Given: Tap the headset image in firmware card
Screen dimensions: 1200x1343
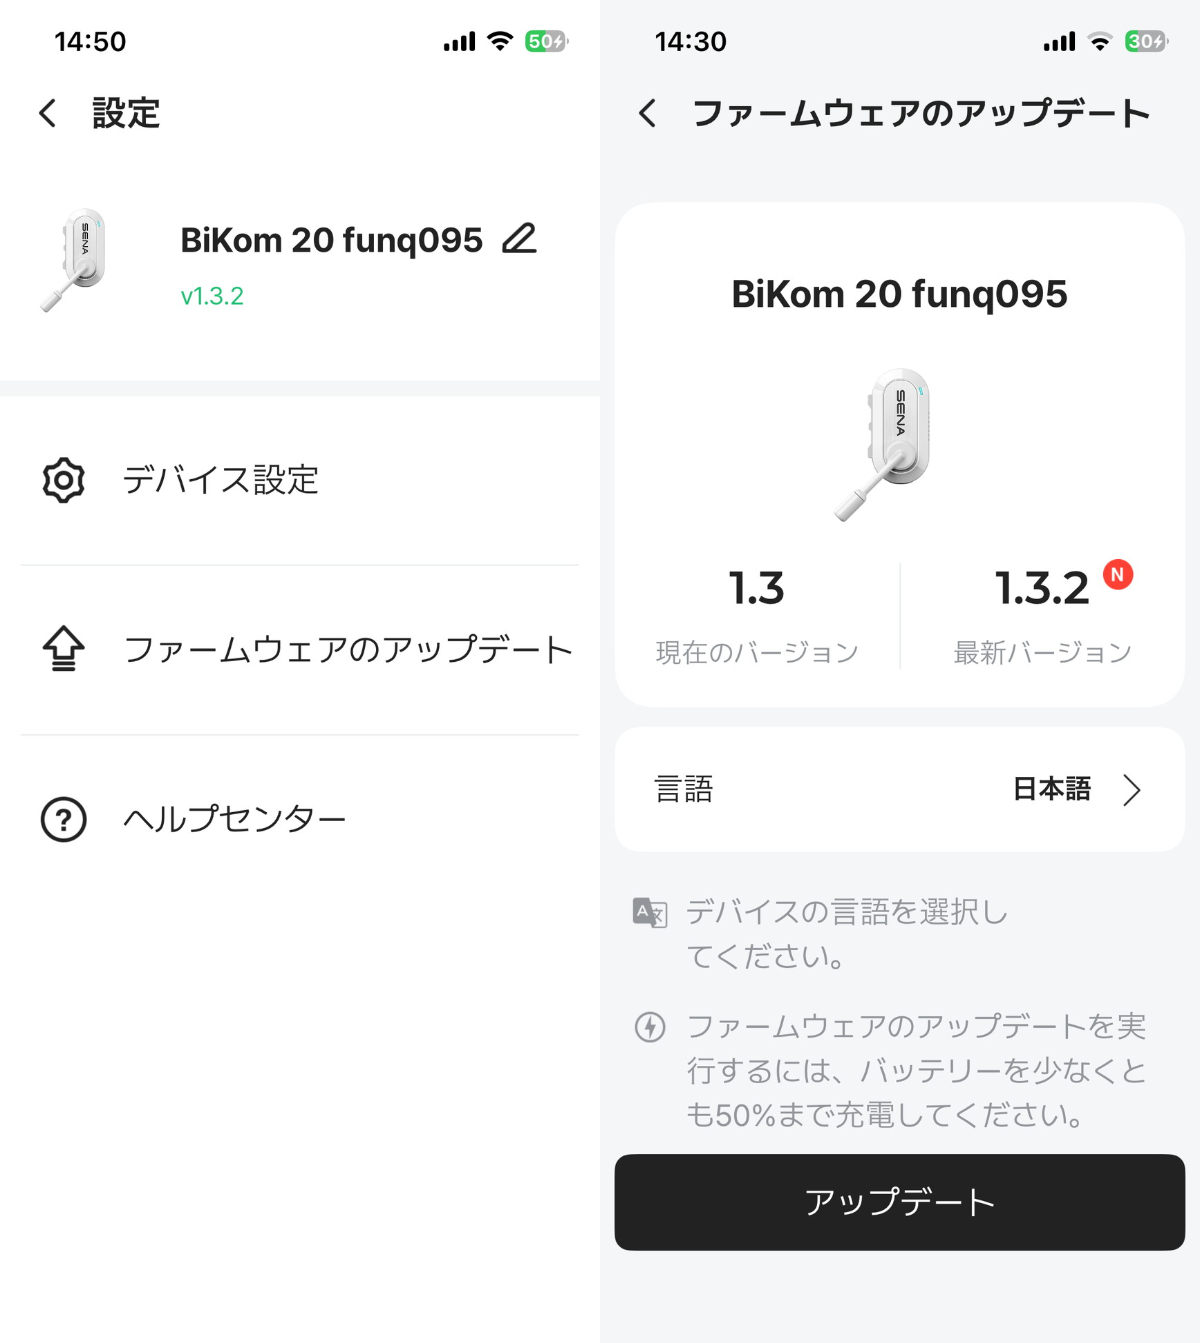Looking at the screenshot, I should (887, 442).
